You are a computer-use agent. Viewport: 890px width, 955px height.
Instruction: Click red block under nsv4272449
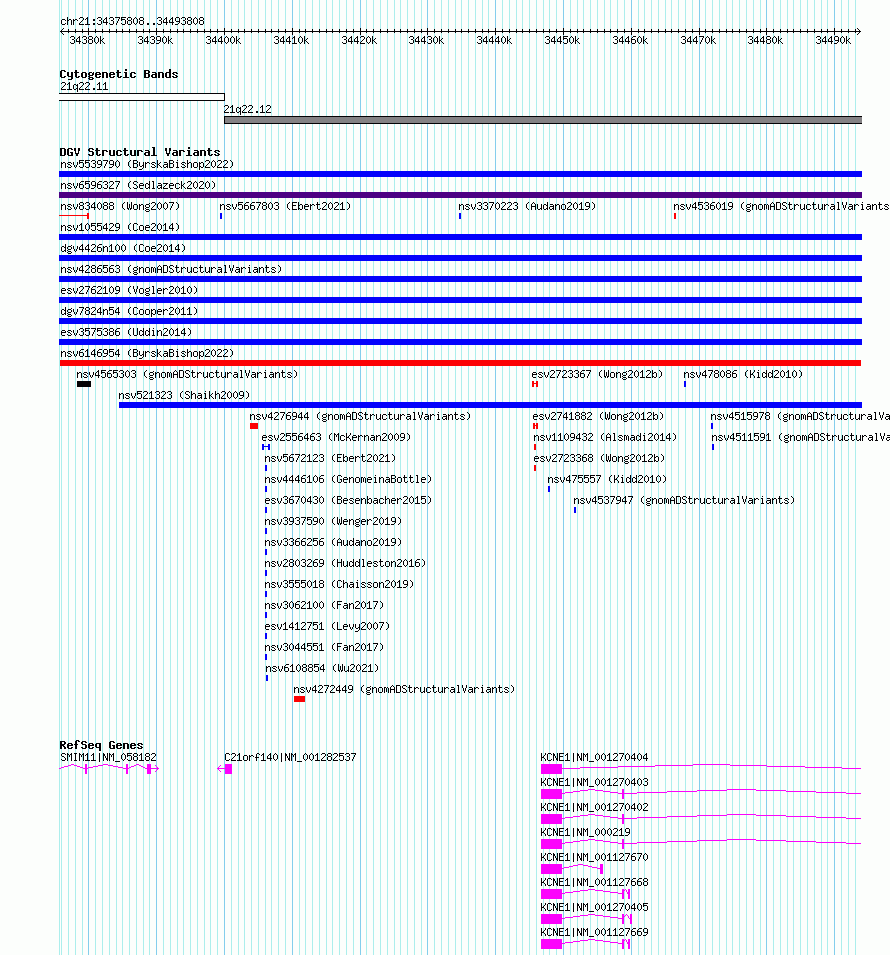[299, 699]
